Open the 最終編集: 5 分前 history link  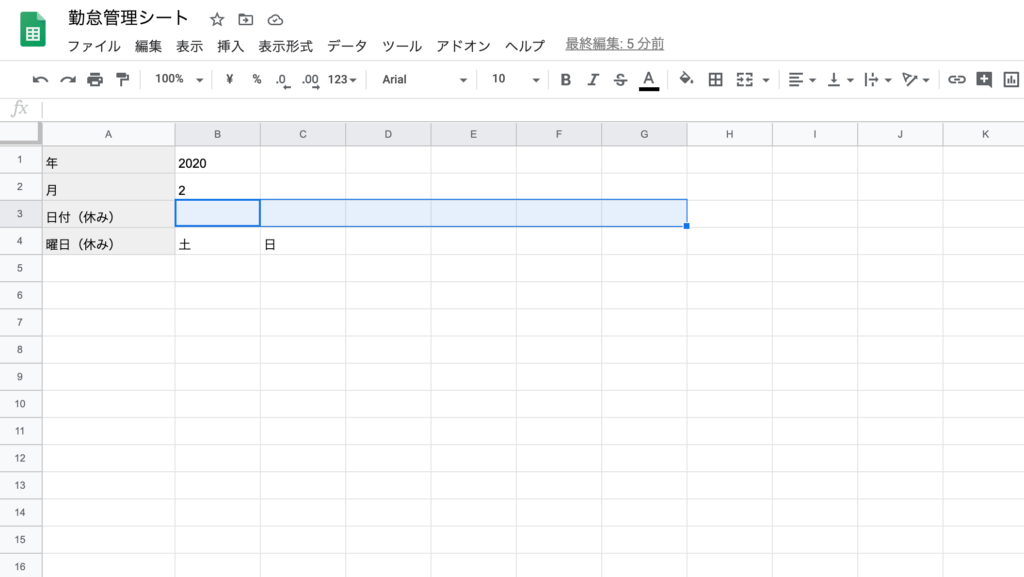click(615, 44)
